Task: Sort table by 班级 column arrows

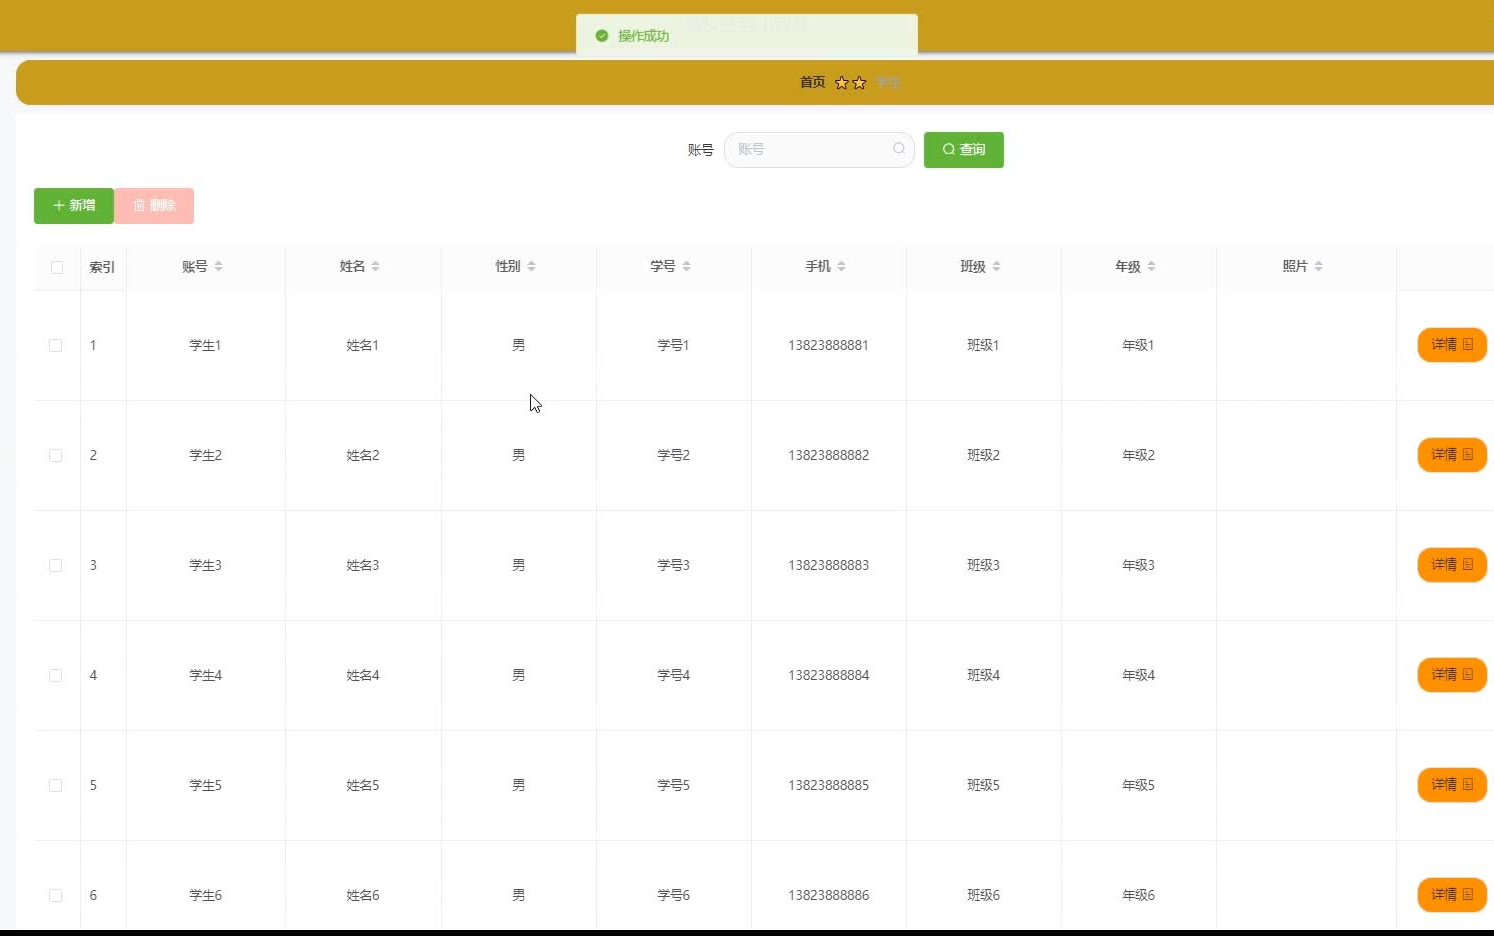Action: (x=997, y=266)
